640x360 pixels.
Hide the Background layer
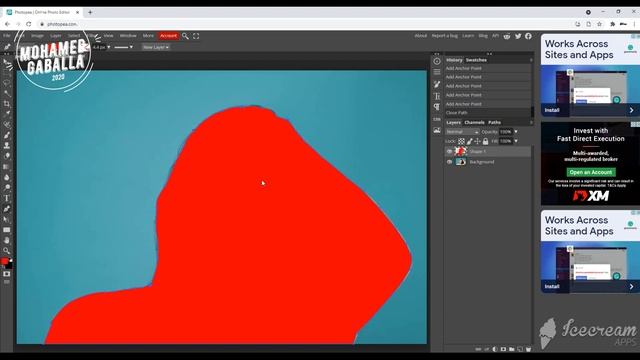click(x=449, y=162)
